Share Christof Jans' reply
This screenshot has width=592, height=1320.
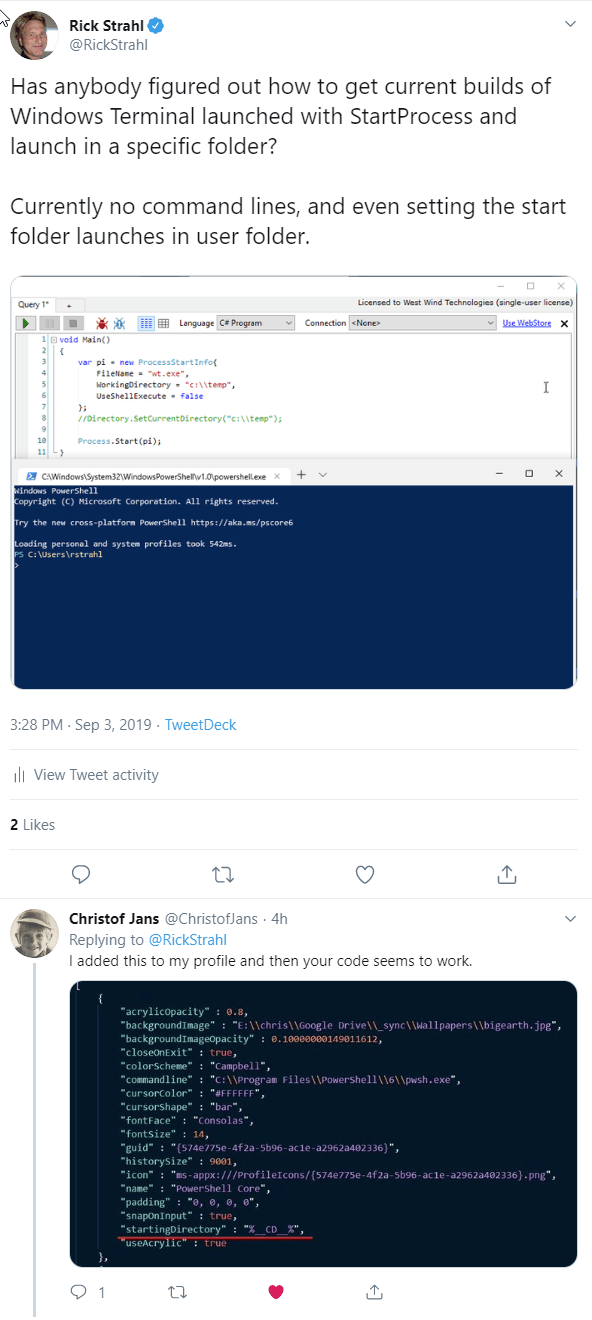click(x=374, y=1292)
